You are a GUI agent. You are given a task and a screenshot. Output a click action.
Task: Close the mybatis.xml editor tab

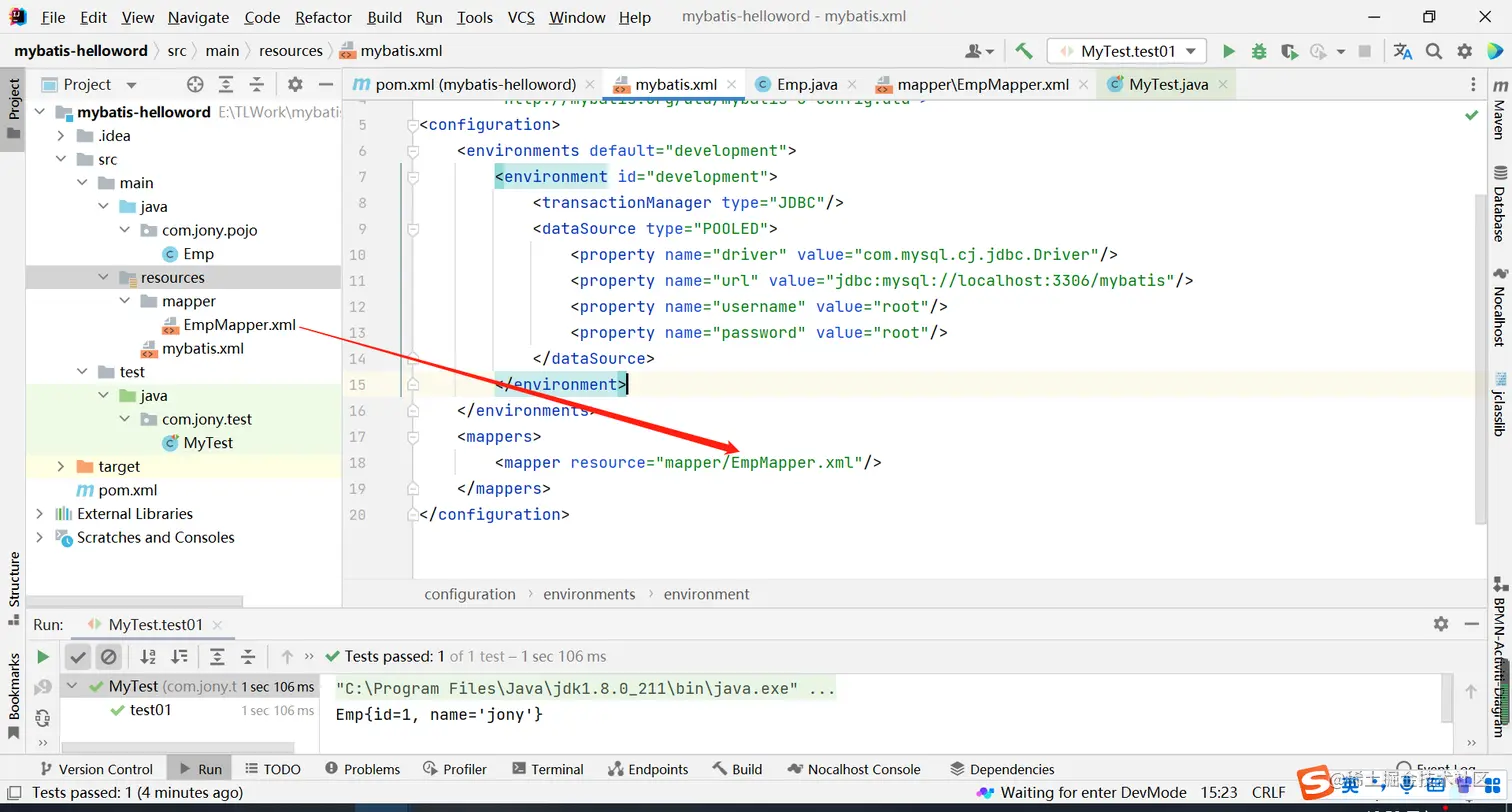732,85
